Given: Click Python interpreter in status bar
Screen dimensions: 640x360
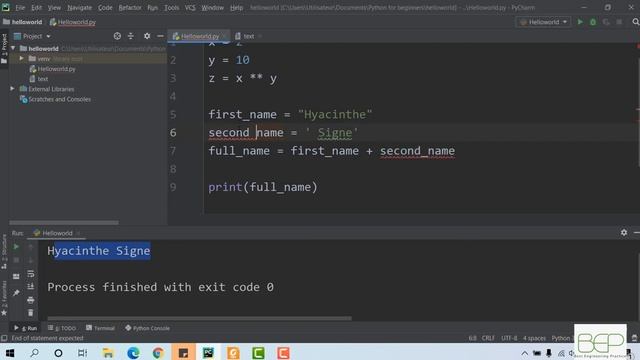Looking at the screenshot, I should [x=562, y=338].
